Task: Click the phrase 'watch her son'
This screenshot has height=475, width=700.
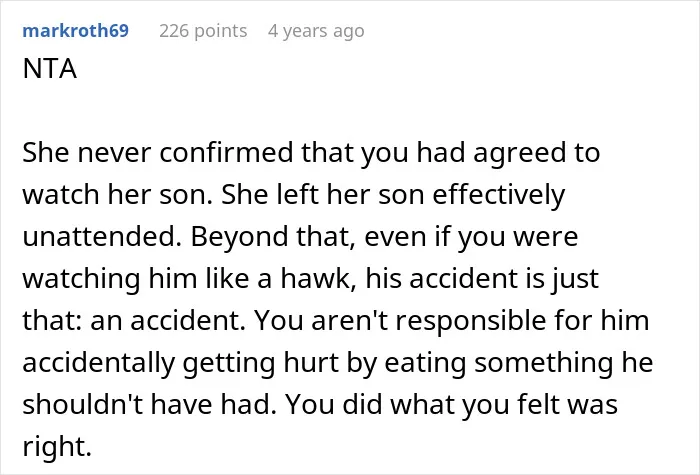Action: [117, 195]
